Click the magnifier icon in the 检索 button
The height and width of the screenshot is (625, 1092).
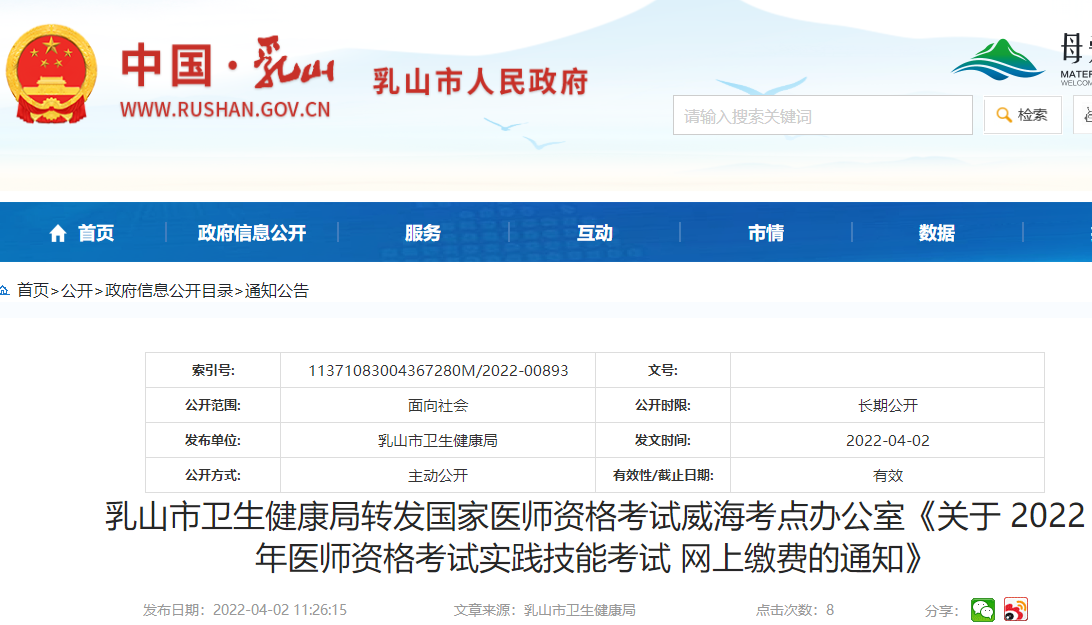click(x=1003, y=115)
